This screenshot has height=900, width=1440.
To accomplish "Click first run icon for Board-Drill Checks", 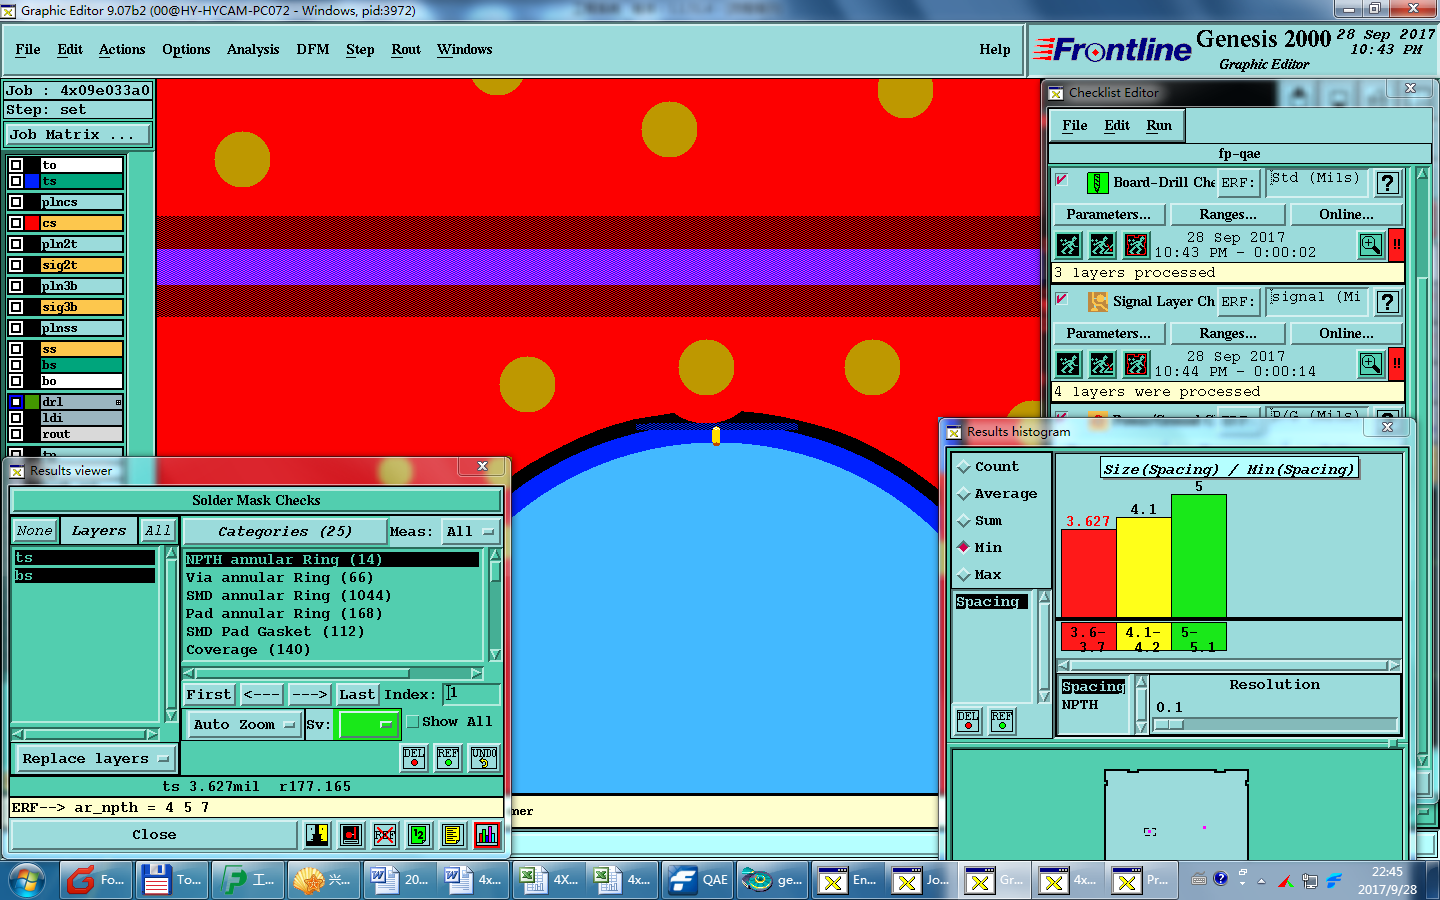I will pos(1069,245).
